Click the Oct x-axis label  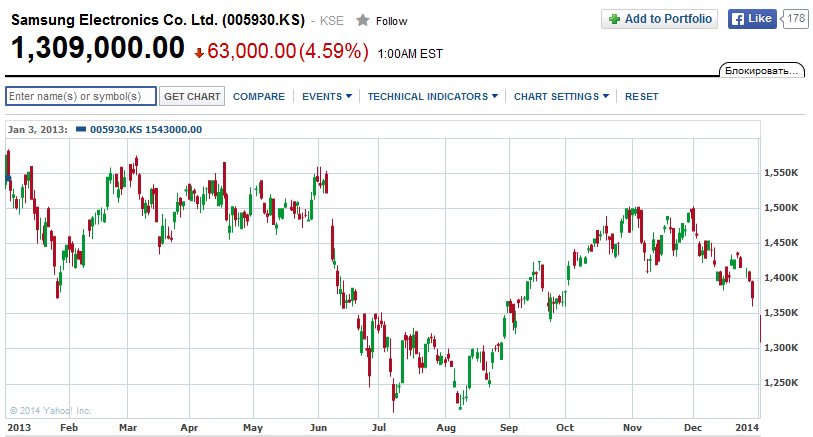click(x=565, y=428)
